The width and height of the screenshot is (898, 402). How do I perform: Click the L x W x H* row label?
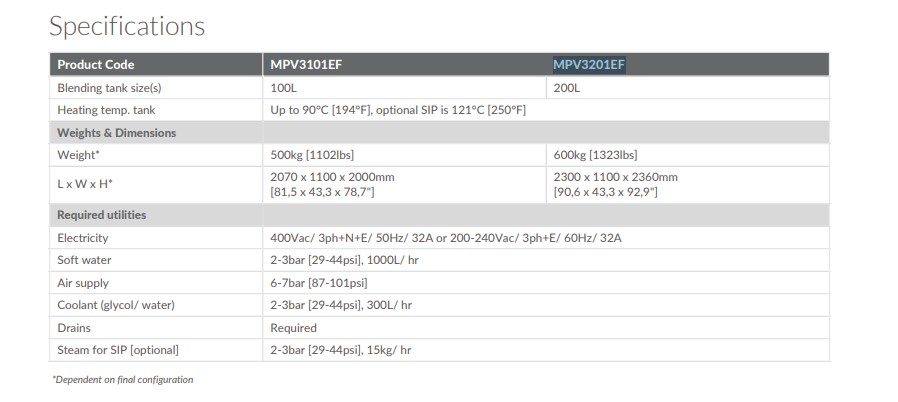85,183
